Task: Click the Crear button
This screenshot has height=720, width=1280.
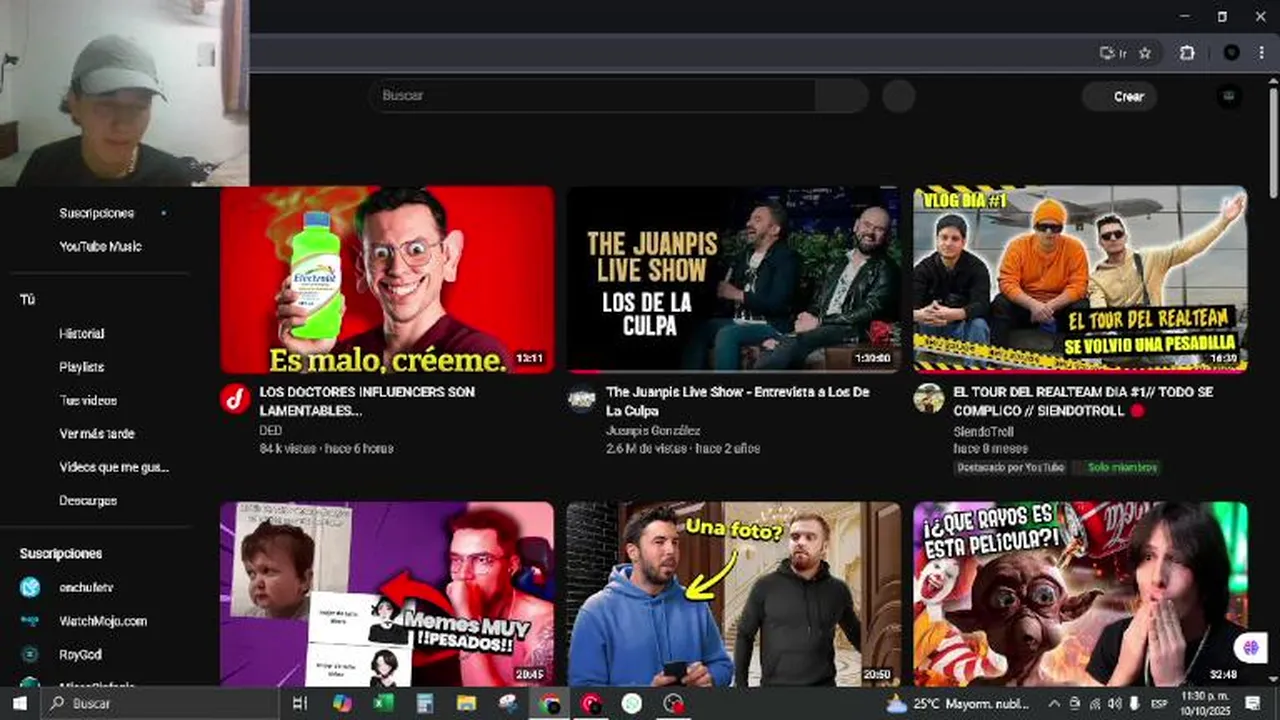Action: [x=1120, y=96]
